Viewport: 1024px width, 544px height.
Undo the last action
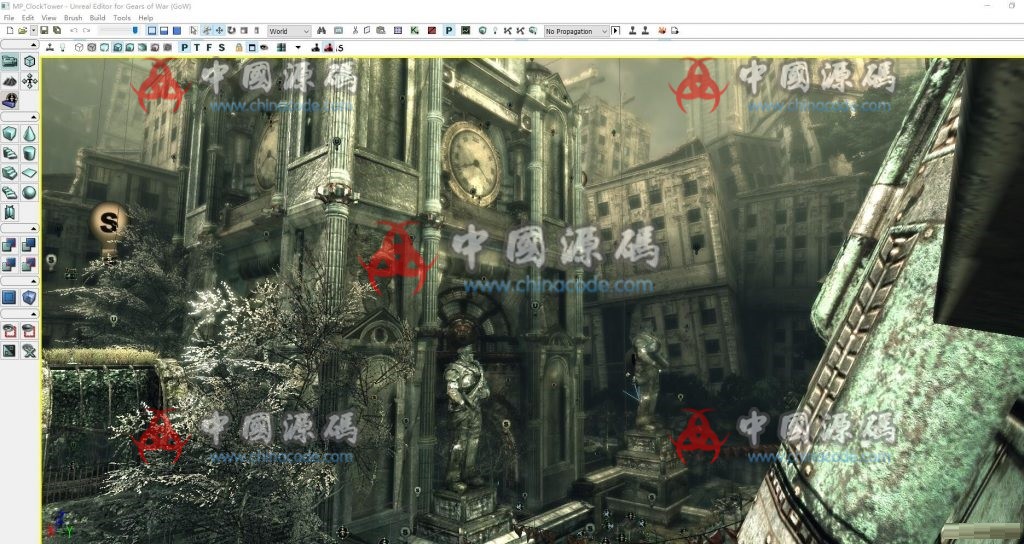(74, 31)
